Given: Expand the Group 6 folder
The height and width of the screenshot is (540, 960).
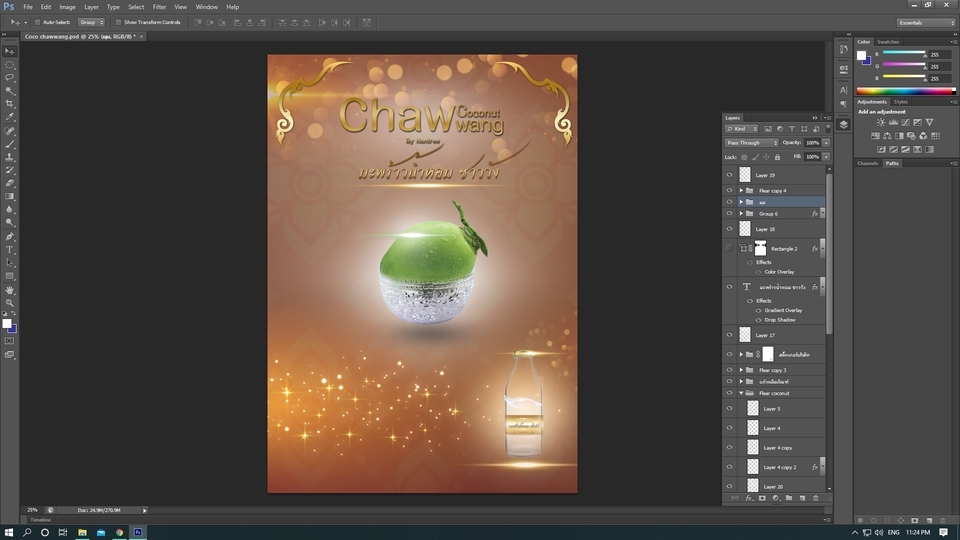Looking at the screenshot, I should click(741, 214).
